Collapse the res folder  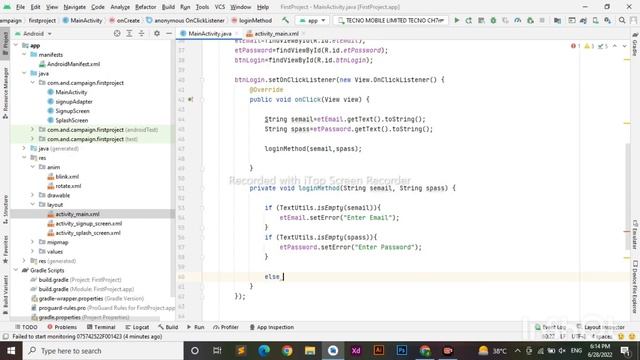[x=24, y=158]
